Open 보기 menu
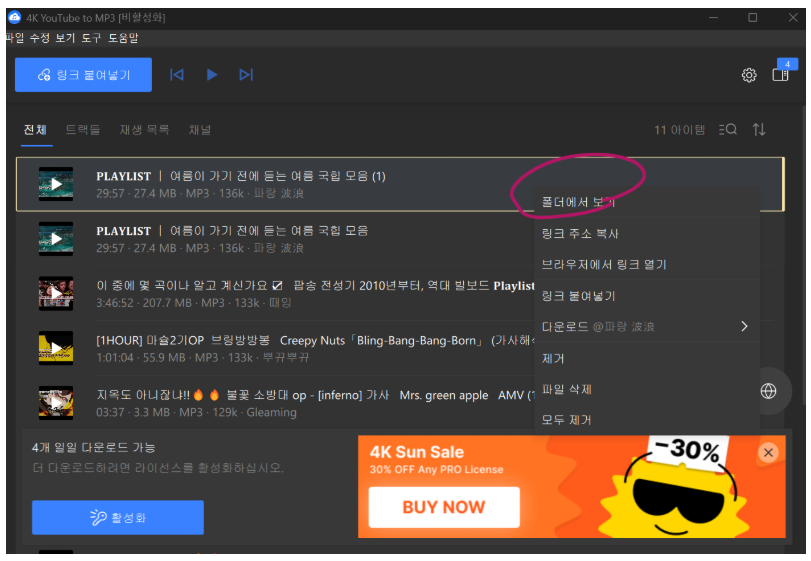 (65, 38)
